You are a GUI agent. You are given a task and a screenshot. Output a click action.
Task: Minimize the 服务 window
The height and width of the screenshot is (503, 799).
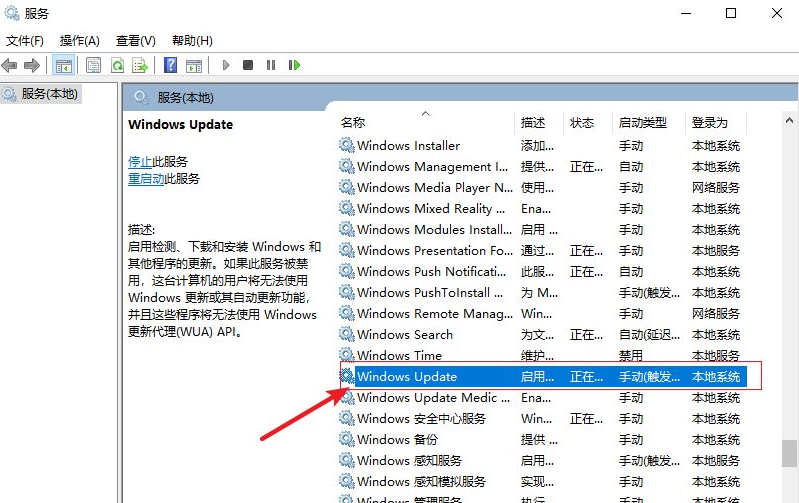pos(686,13)
